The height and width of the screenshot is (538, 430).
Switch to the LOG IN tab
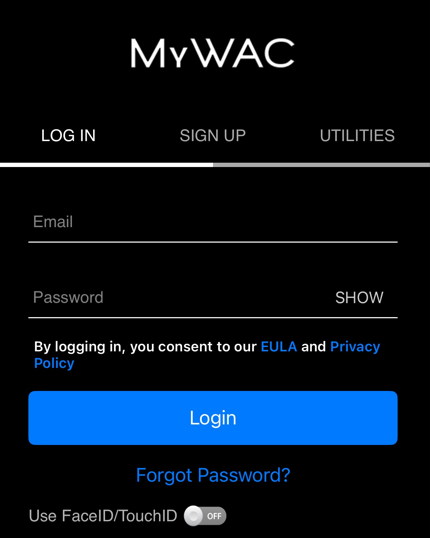(68, 136)
